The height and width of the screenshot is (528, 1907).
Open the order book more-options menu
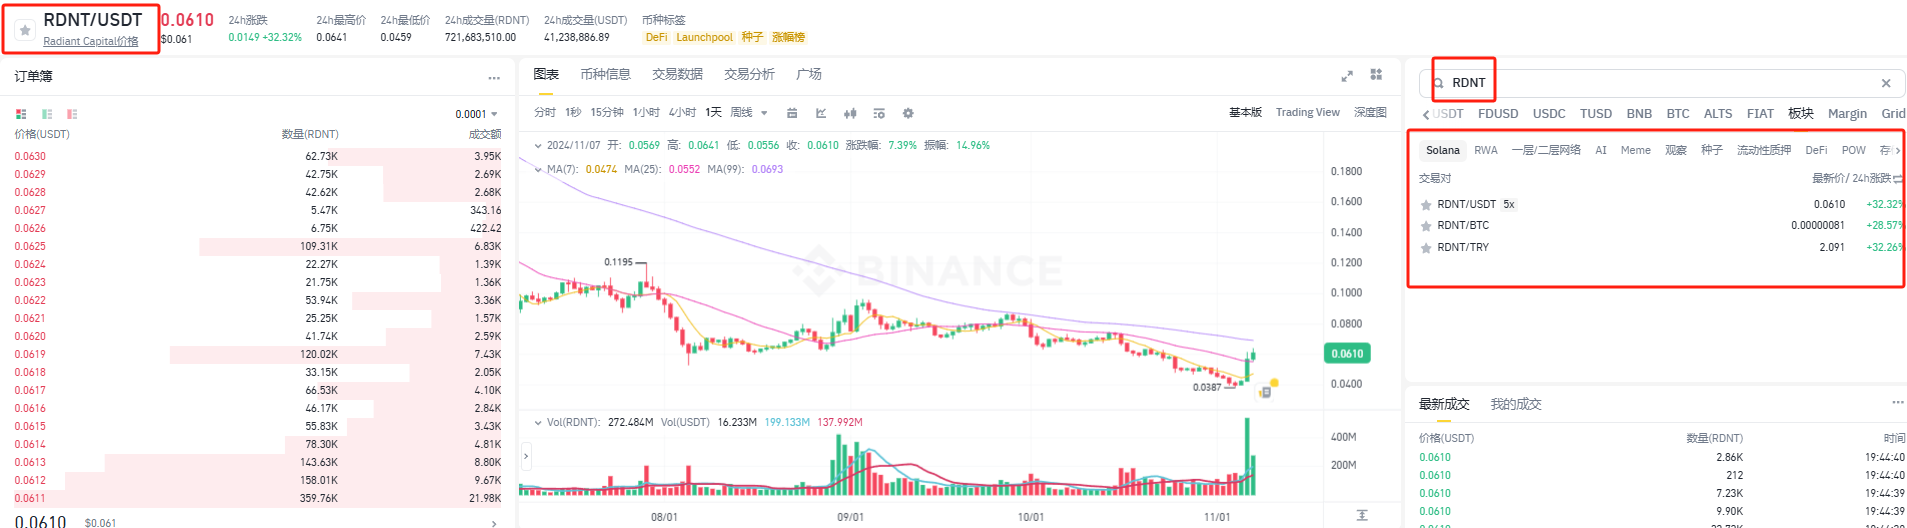click(x=494, y=77)
